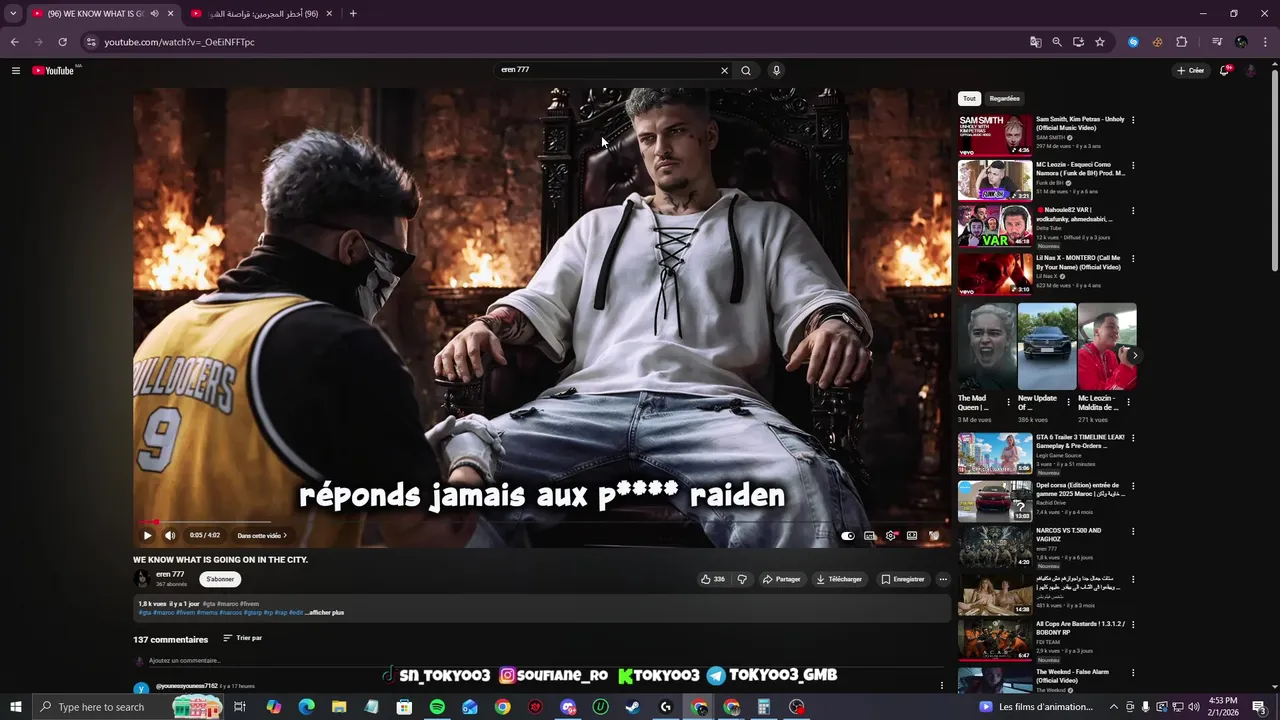Open video player settings gear
This screenshot has width=1280, height=720.
891,536
